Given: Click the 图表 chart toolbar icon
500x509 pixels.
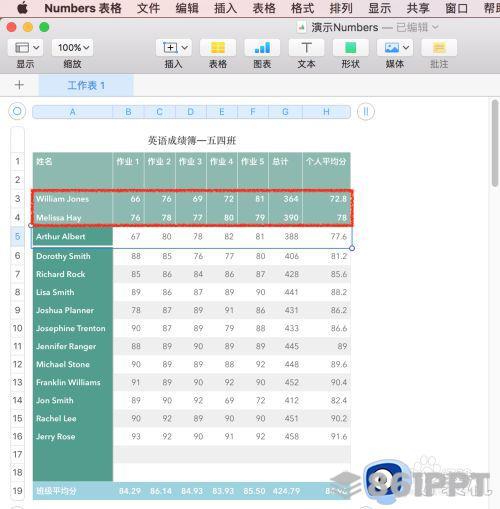Looking at the screenshot, I should [x=262, y=48].
